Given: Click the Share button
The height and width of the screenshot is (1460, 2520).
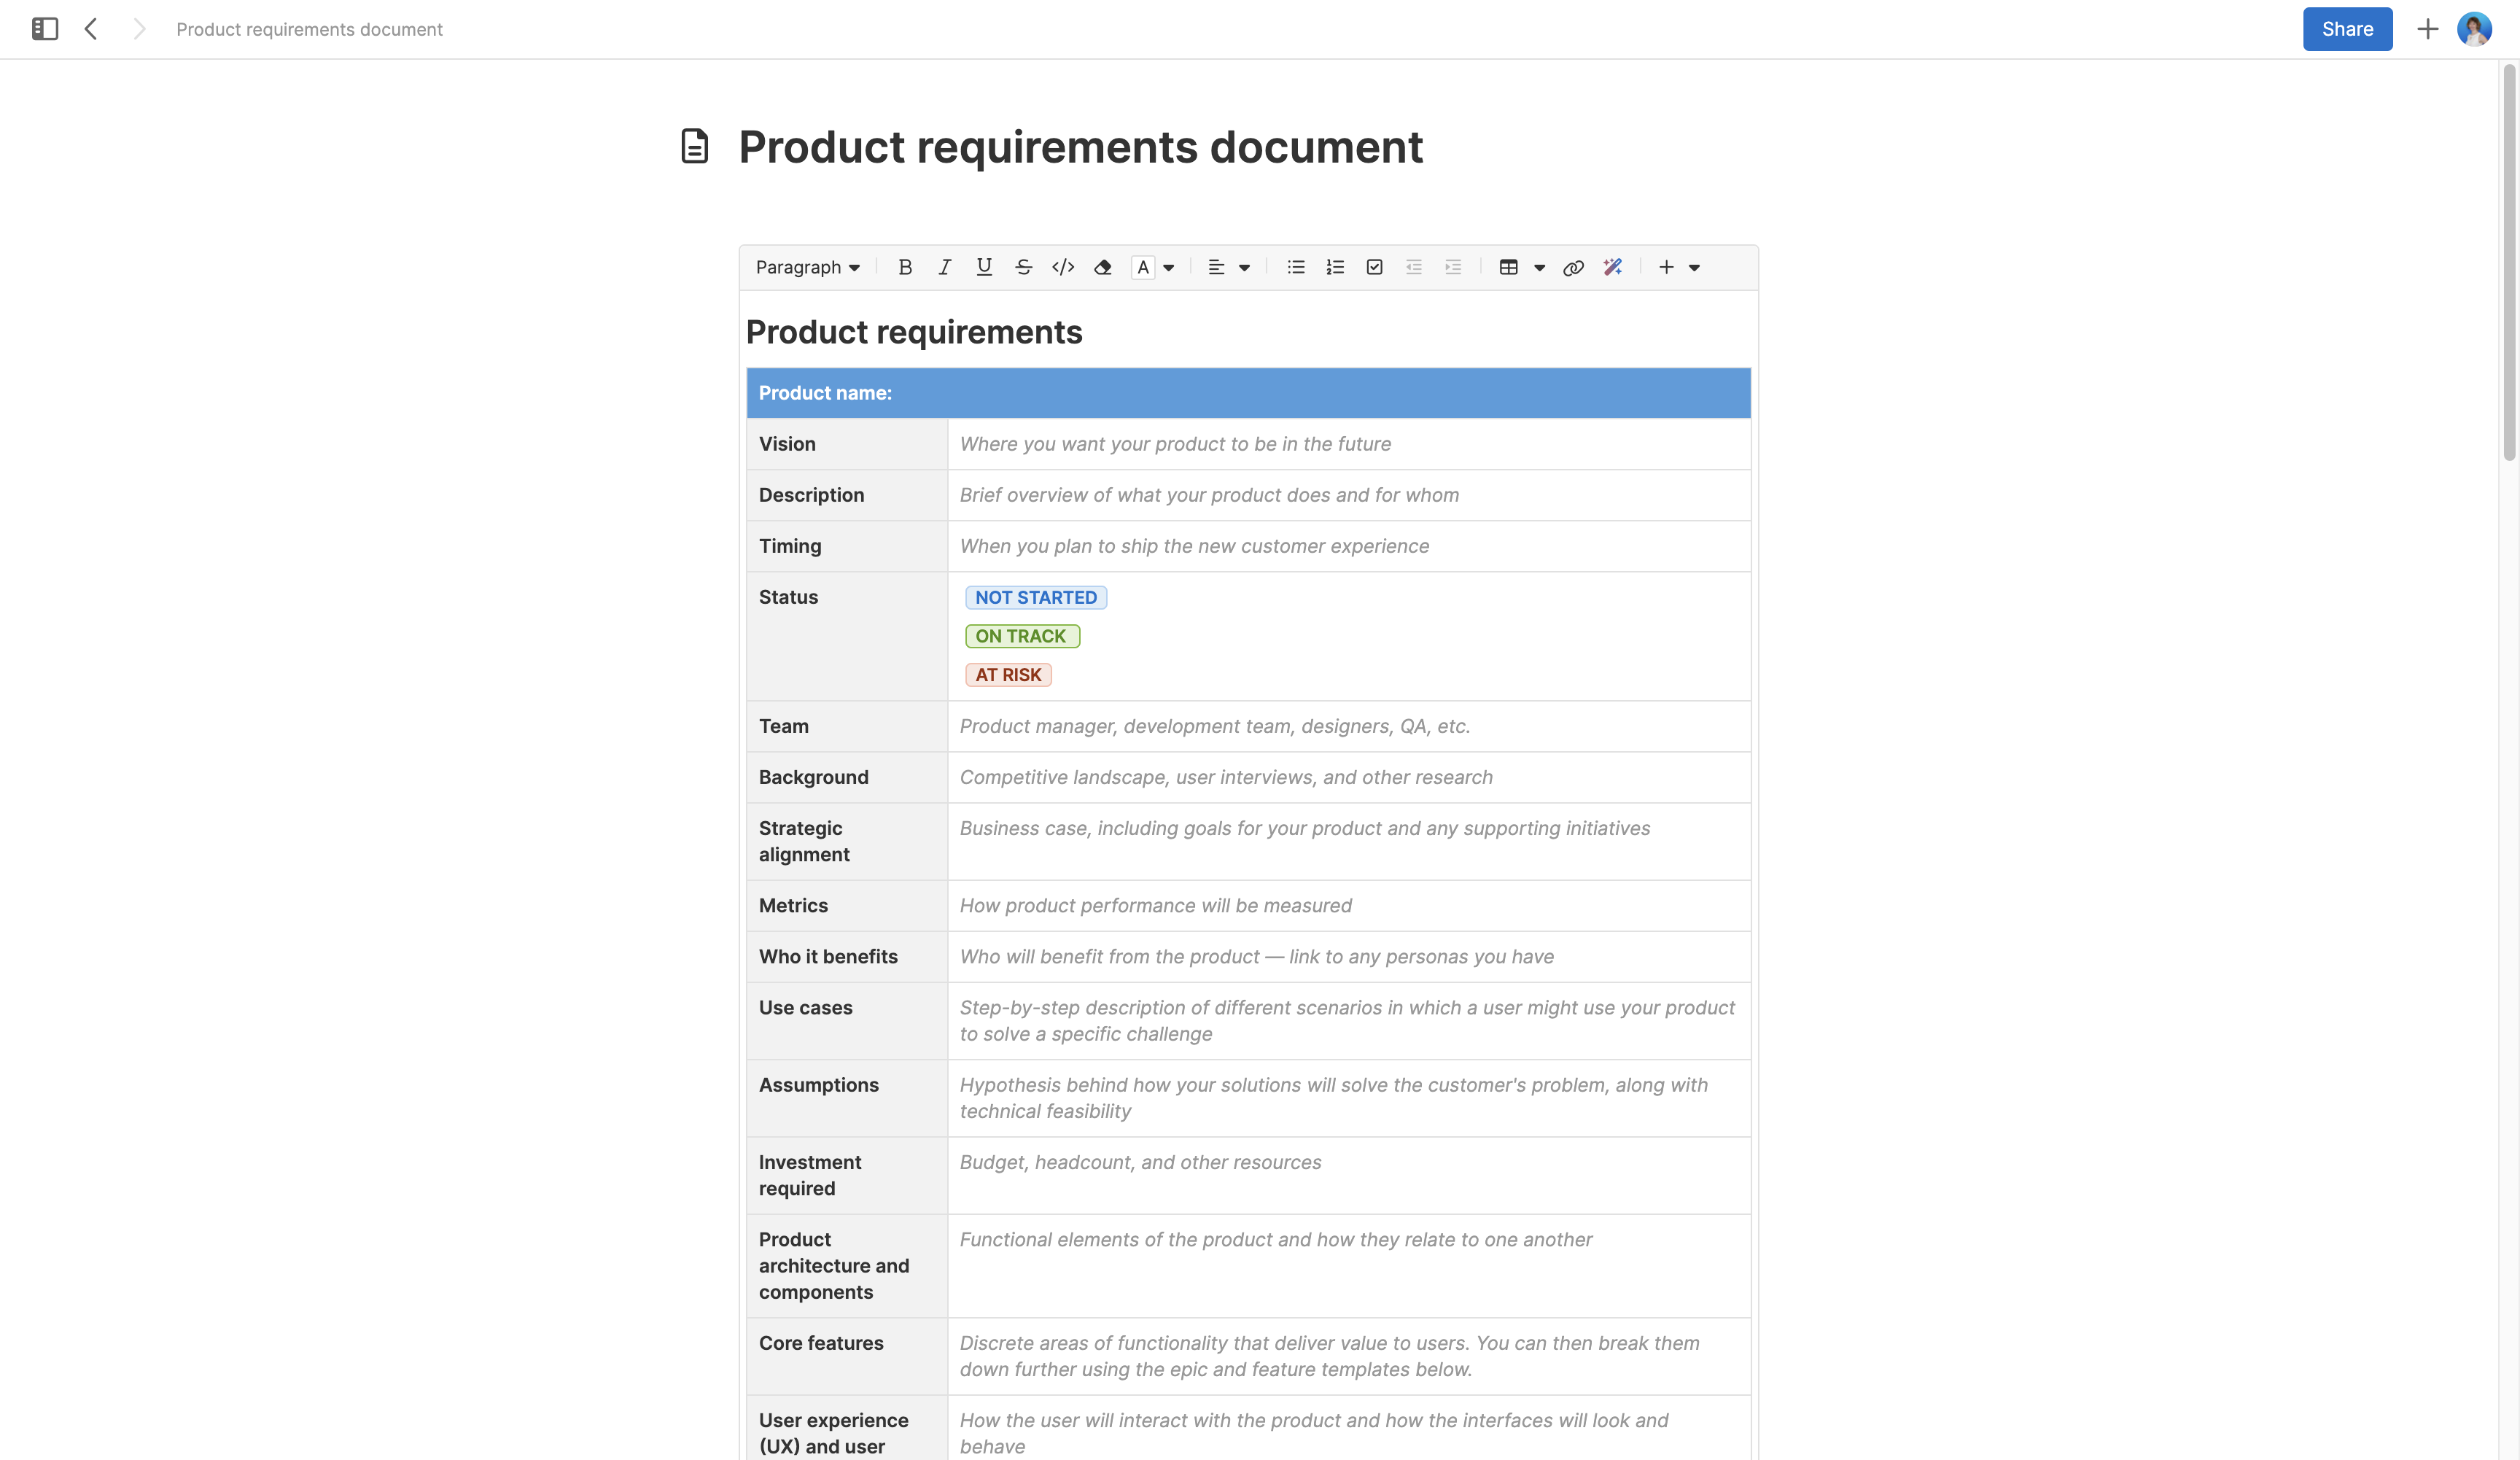Looking at the screenshot, I should pos(2347,29).
